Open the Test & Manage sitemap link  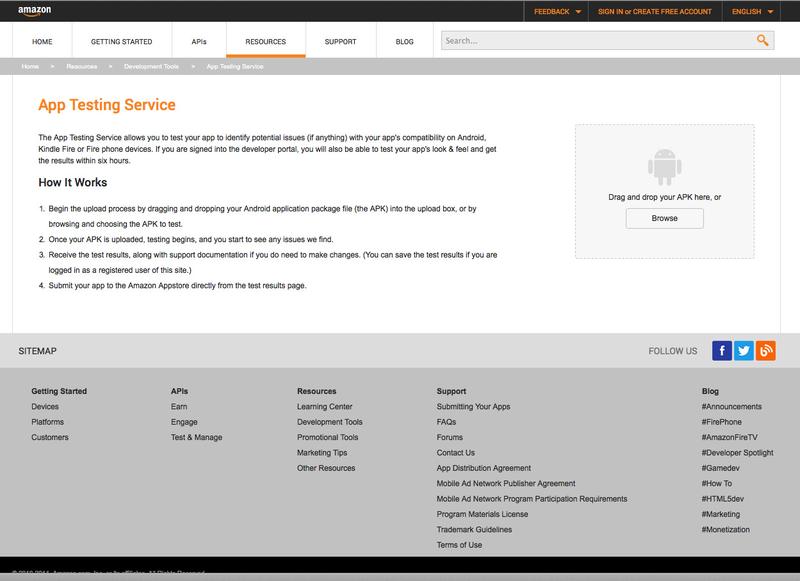pyautogui.click(x=196, y=437)
